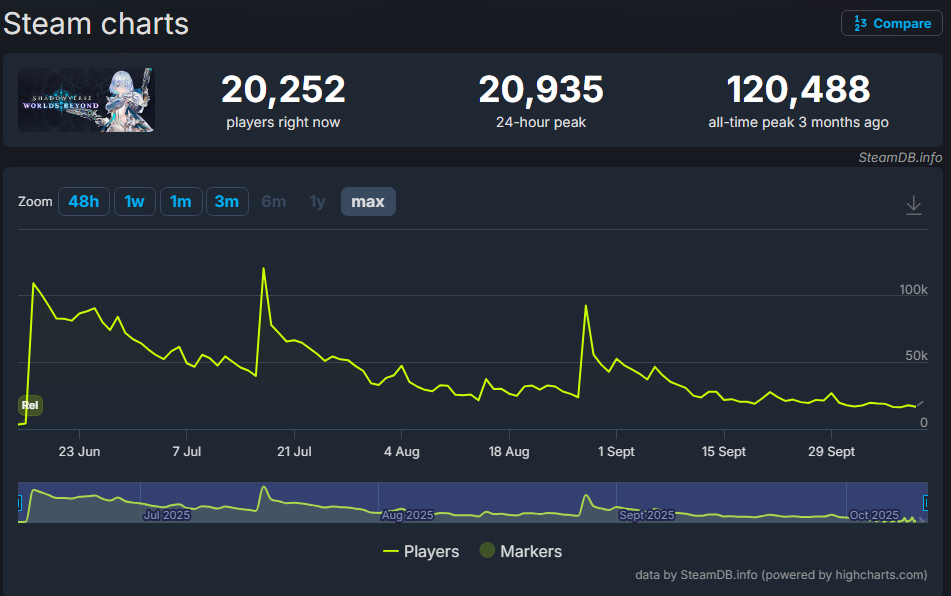This screenshot has width=951, height=596.
Task: Open the Shadowverse Worlds Beyond game thumbnail
Action: [x=86, y=100]
